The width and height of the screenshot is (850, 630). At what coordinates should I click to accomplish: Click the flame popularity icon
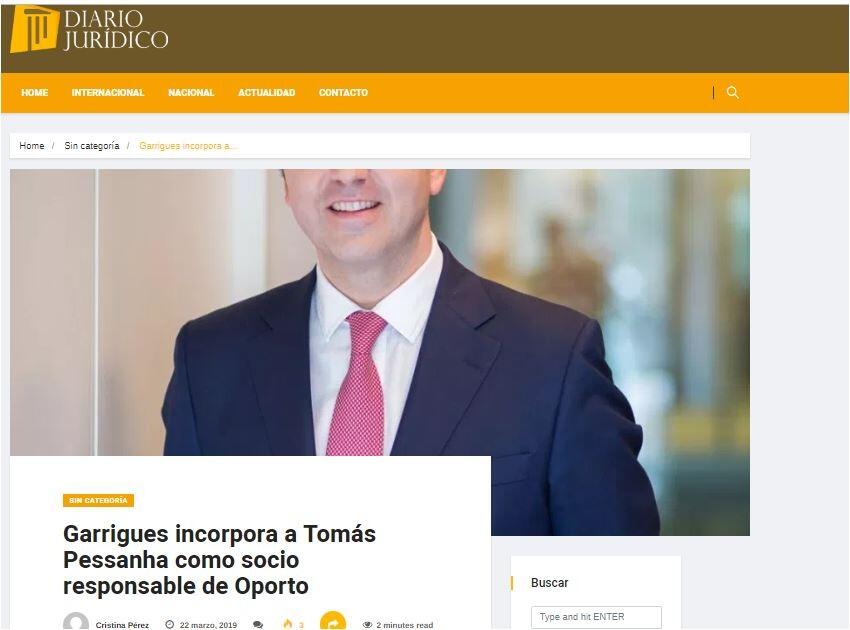pos(288,624)
